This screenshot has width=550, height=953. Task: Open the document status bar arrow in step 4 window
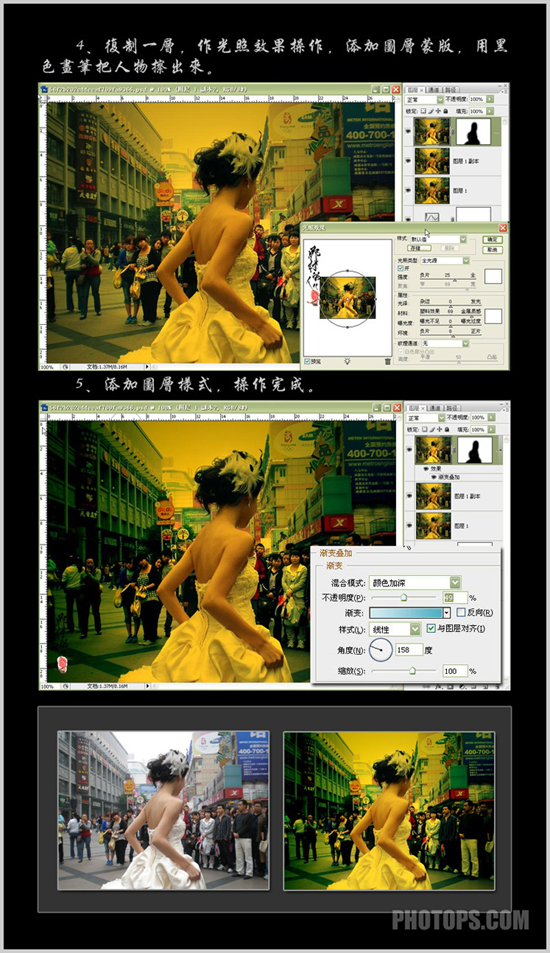[x=146, y=367]
